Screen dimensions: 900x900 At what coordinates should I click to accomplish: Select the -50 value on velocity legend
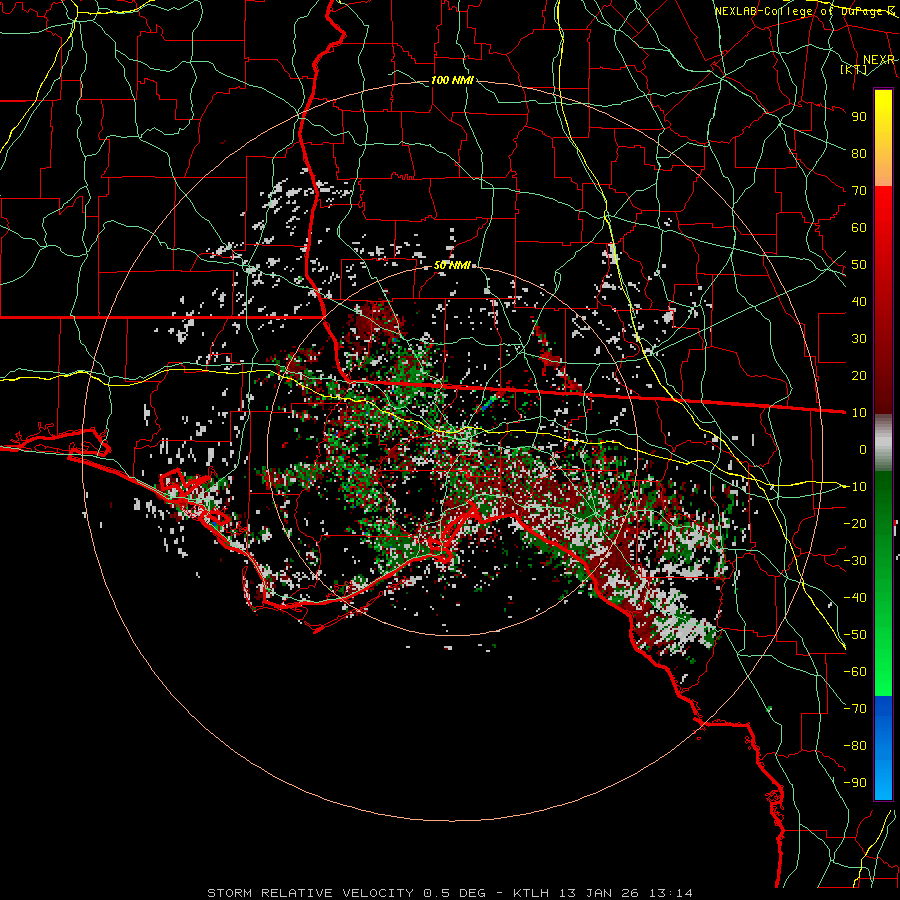pos(855,635)
